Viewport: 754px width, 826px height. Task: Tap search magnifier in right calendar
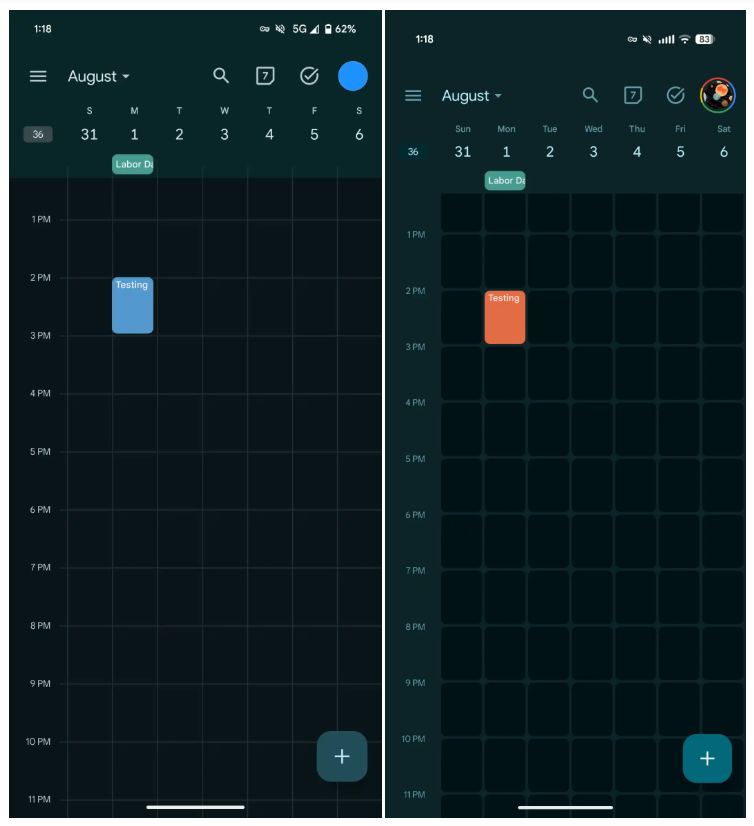590,95
